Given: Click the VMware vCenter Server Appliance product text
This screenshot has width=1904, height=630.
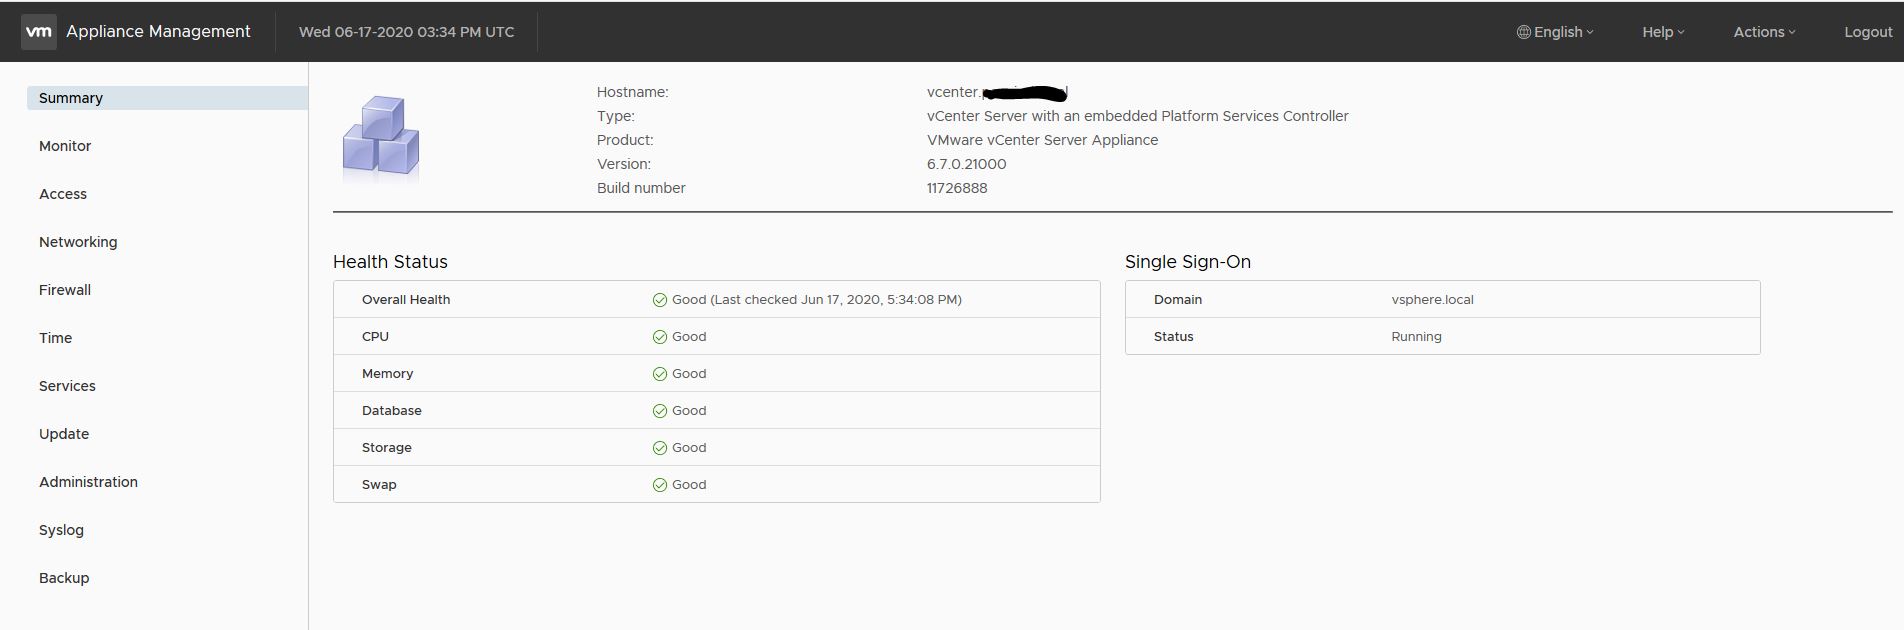Looking at the screenshot, I should point(1043,140).
